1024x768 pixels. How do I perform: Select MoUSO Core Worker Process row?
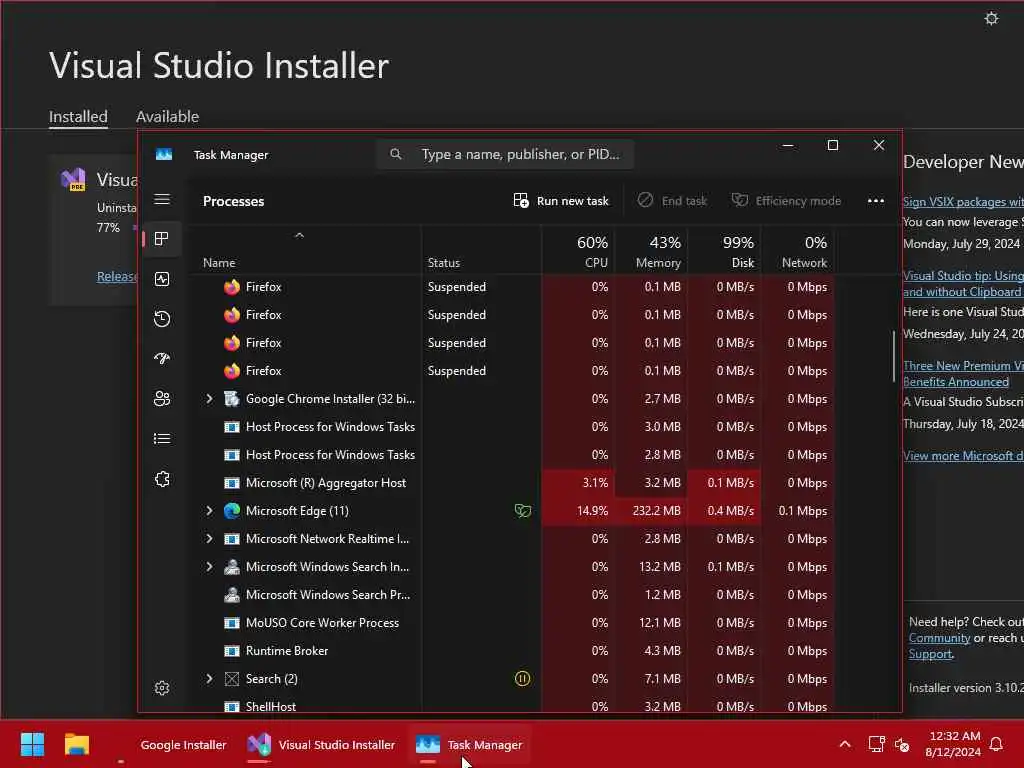pos(510,622)
